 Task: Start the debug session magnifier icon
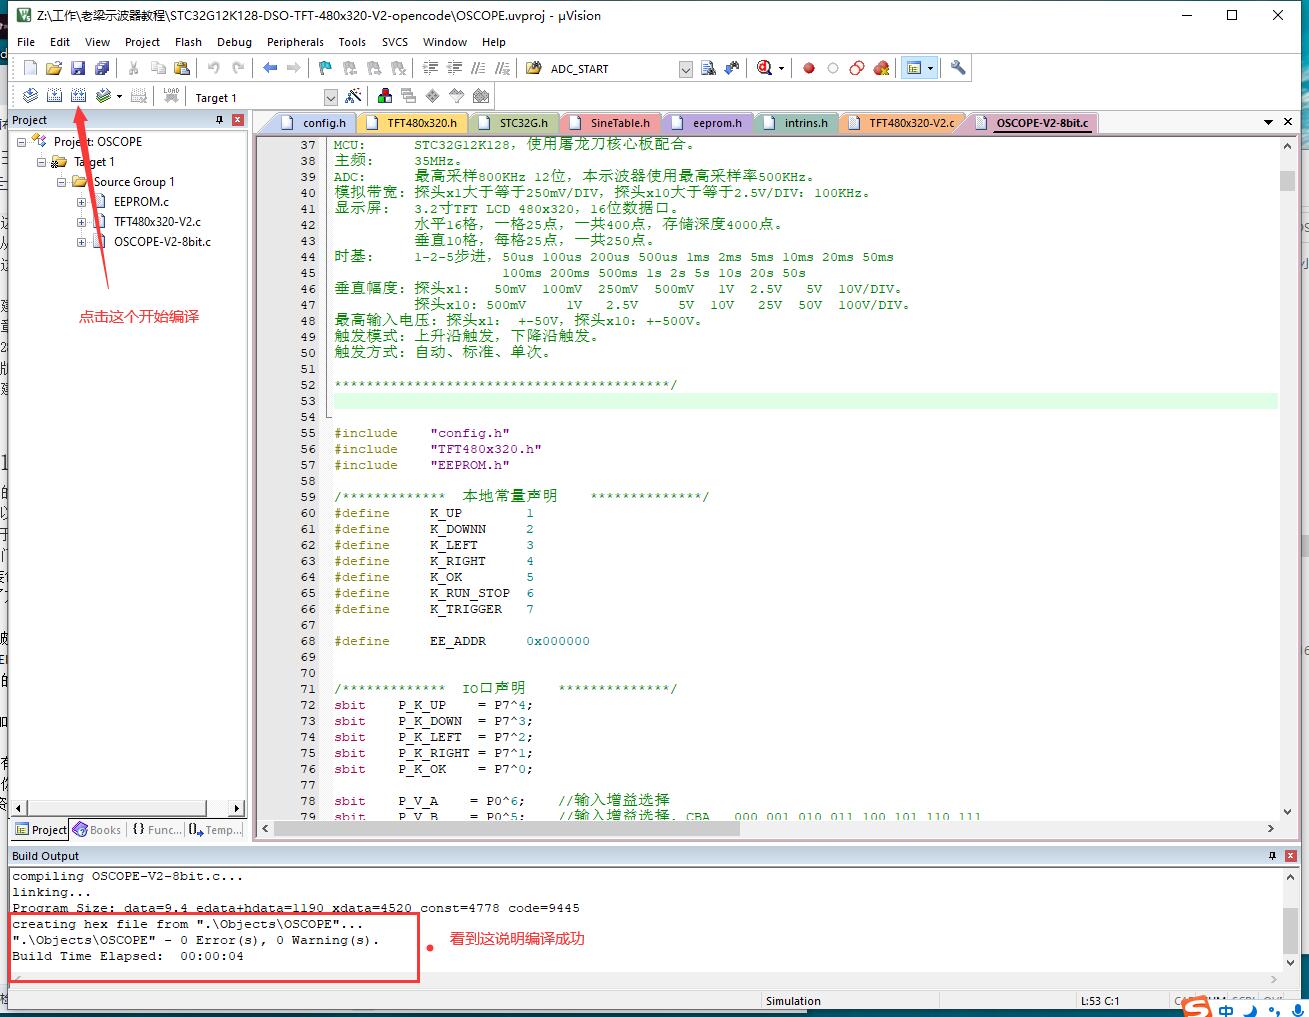tap(765, 68)
